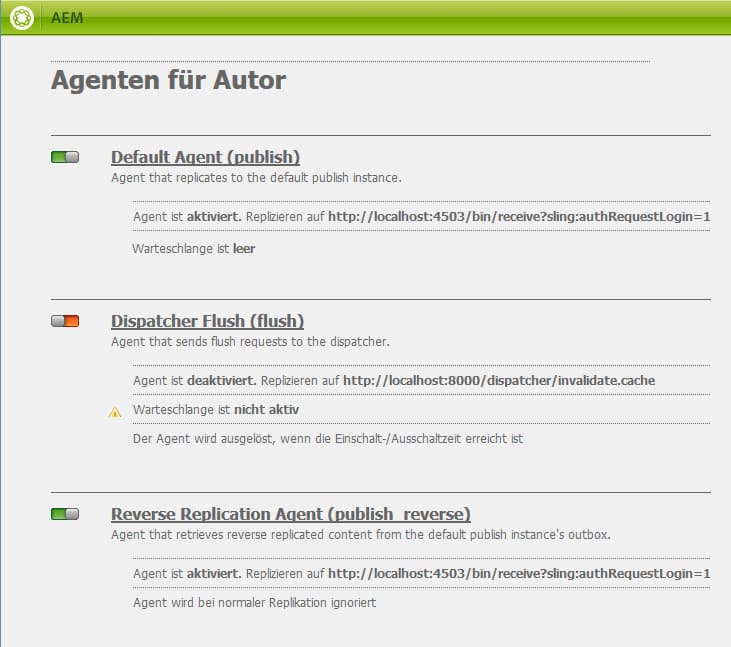Open the Default Agent (publish) link
This screenshot has width=731, height=647.
click(x=205, y=157)
